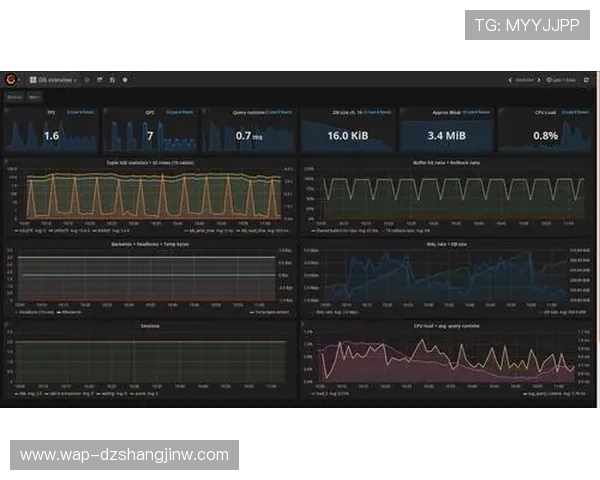Shift the time range back with left chevron
The height and width of the screenshot is (480, 600).
coord(510,80)
